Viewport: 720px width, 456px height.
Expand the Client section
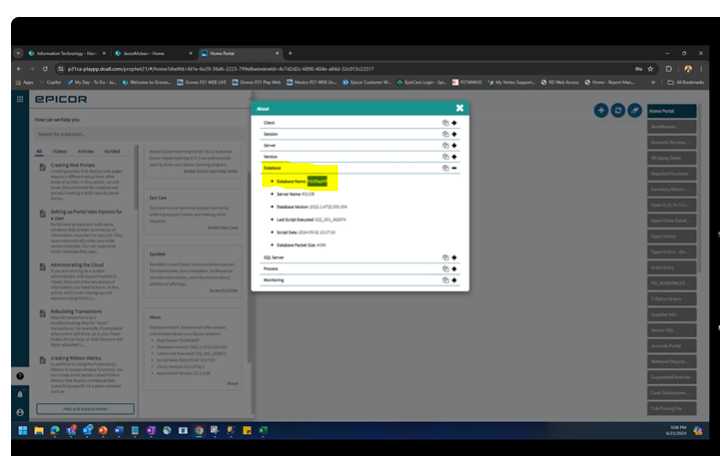(455, 122)
